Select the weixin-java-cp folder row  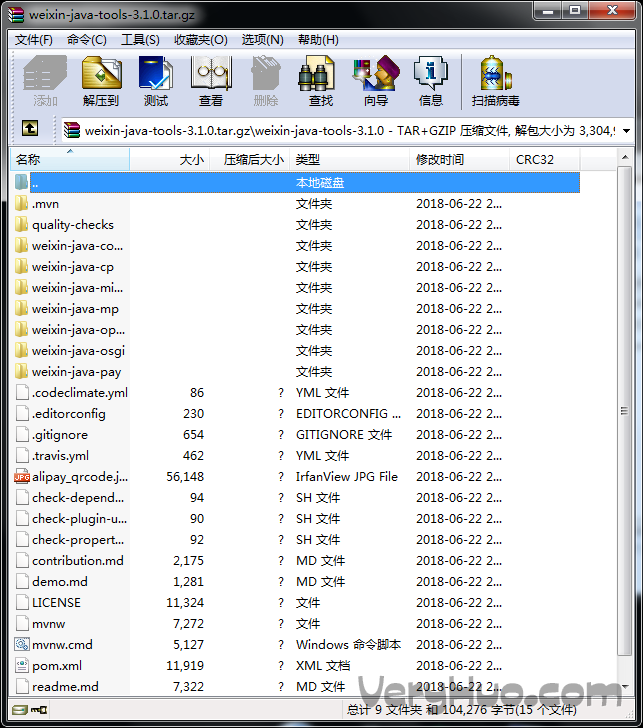click(x=297, y=266)
